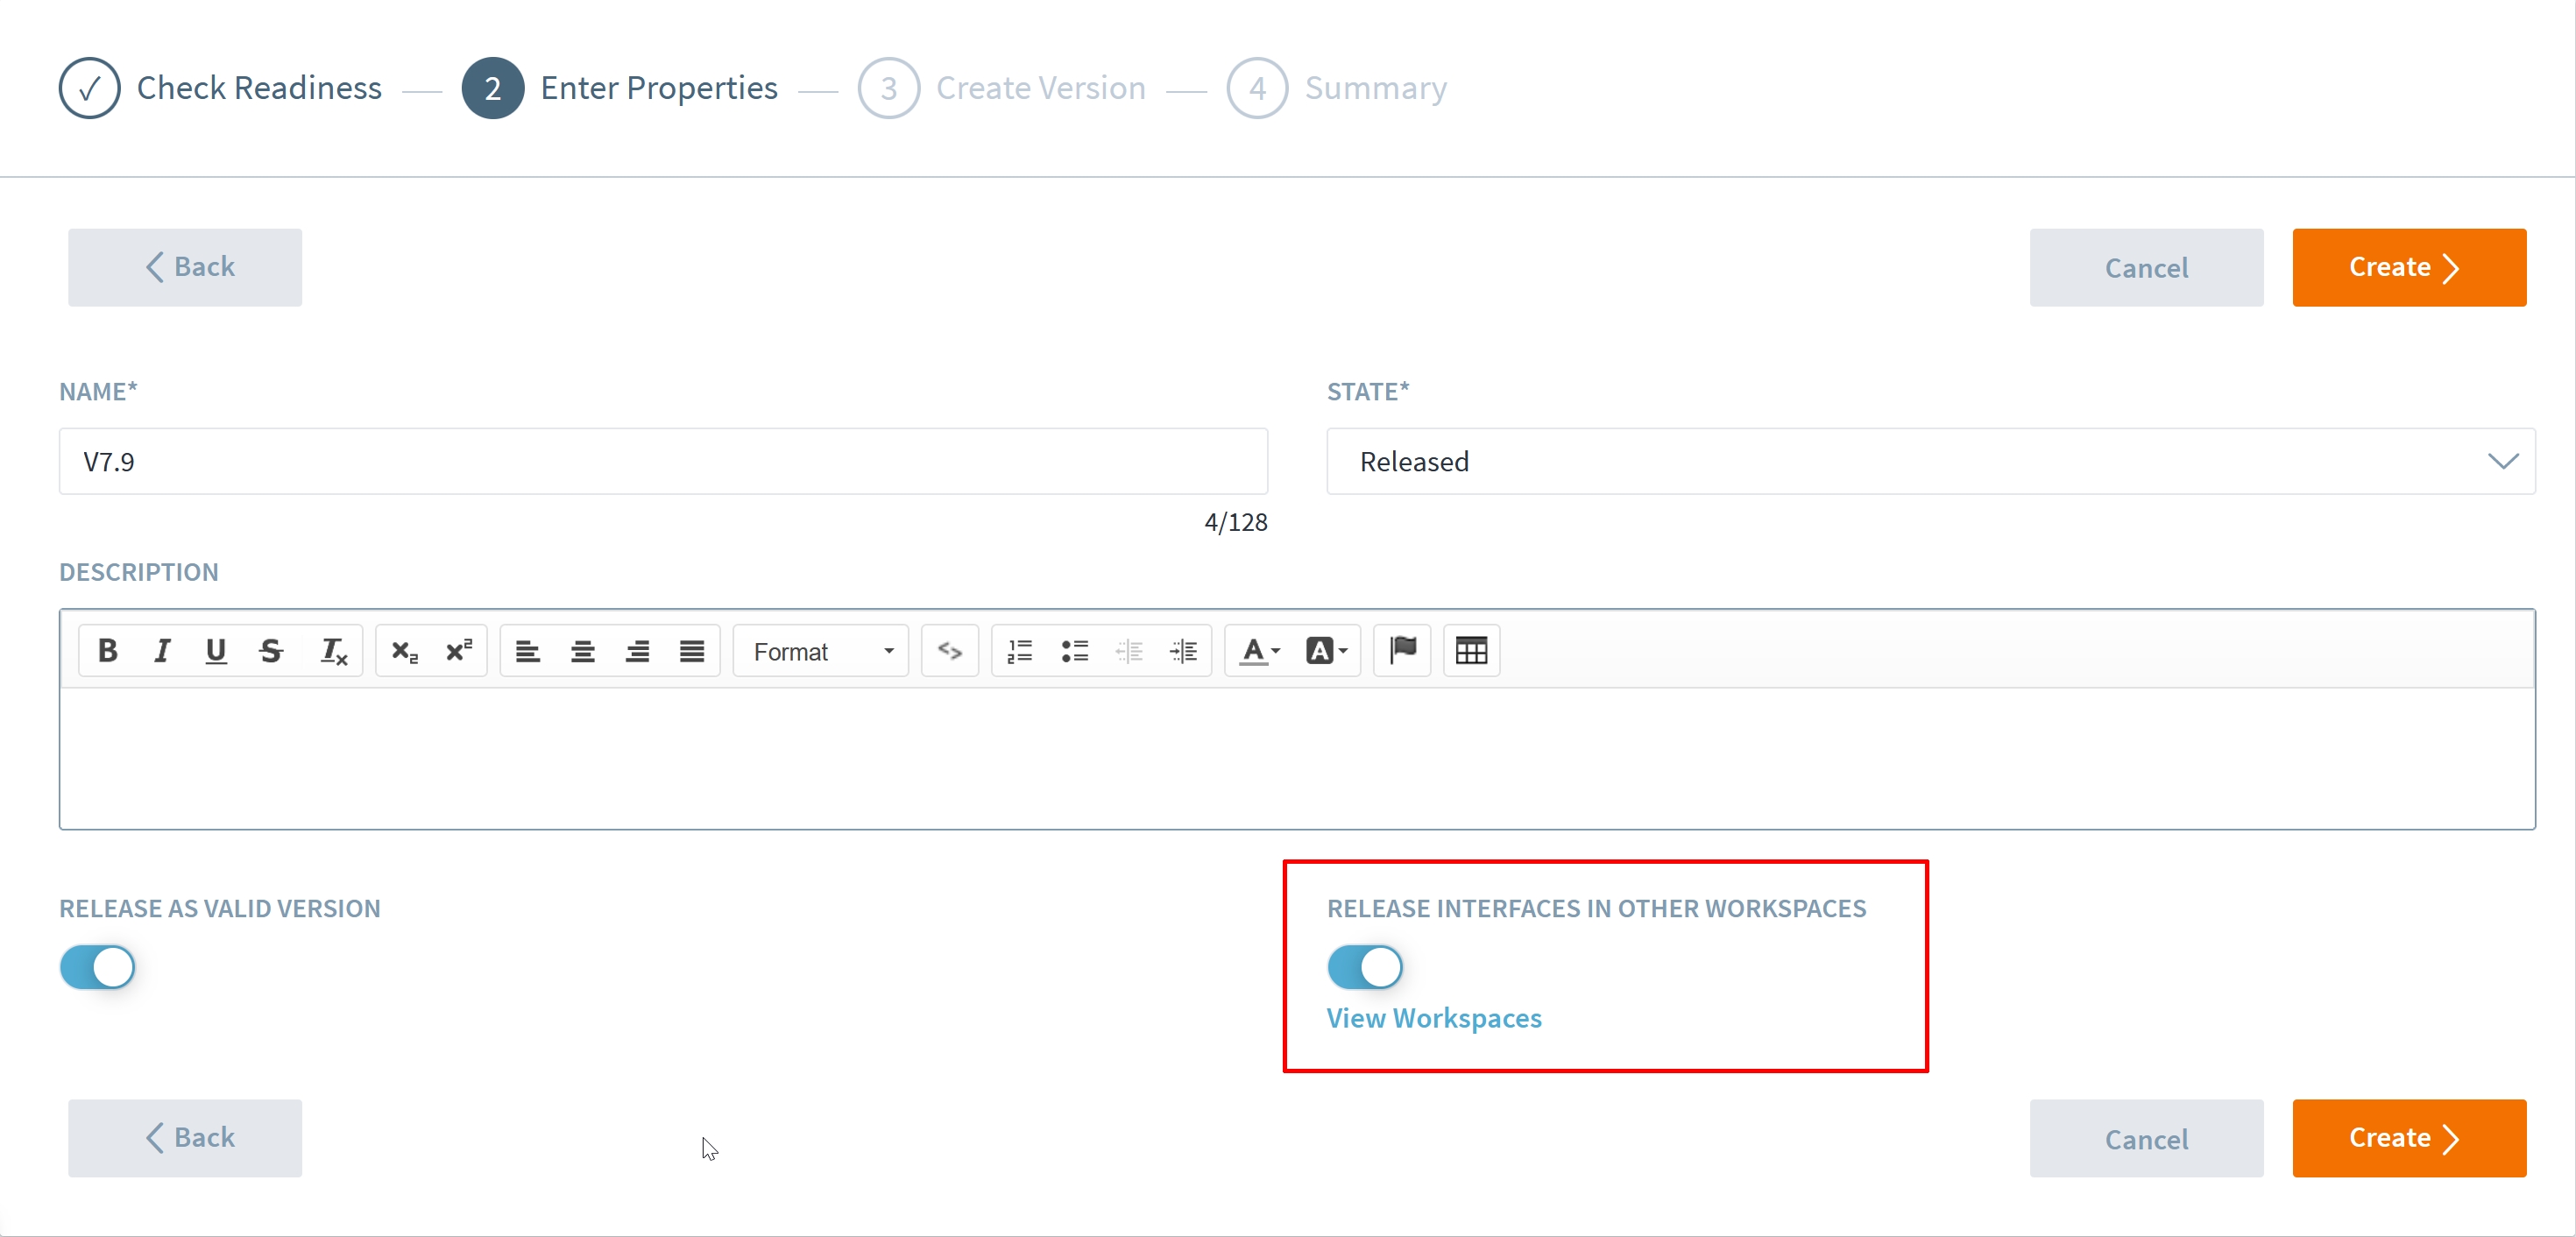Apply italic formatting in editor toolbar
Screen dimensions: 2576x1237
click(x=162, y=651)
